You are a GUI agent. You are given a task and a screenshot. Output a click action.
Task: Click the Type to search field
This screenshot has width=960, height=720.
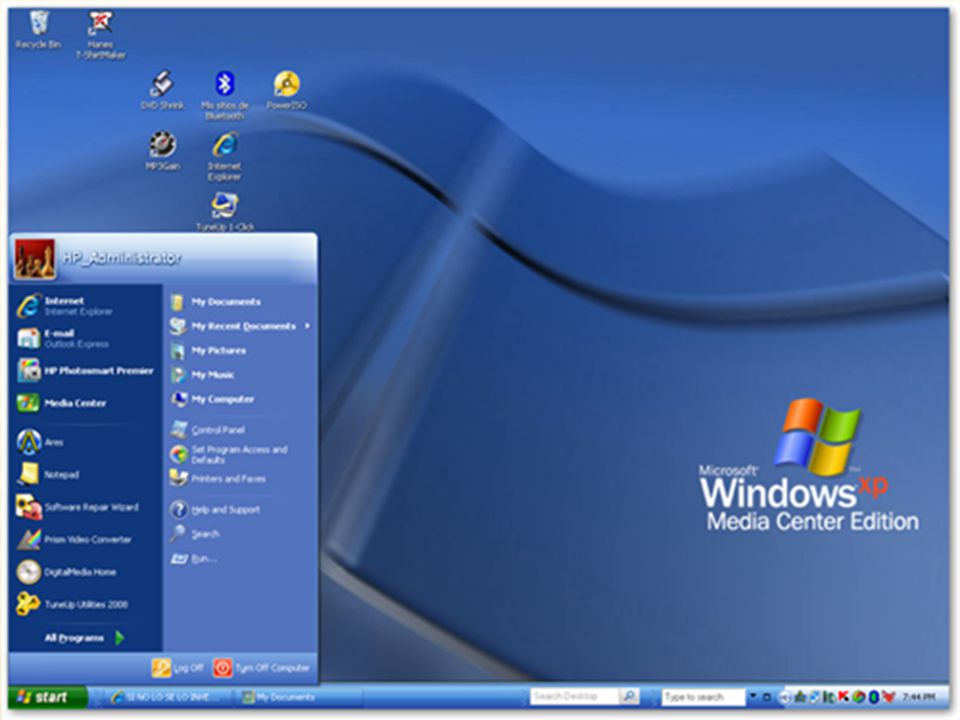tap(703, 697)
